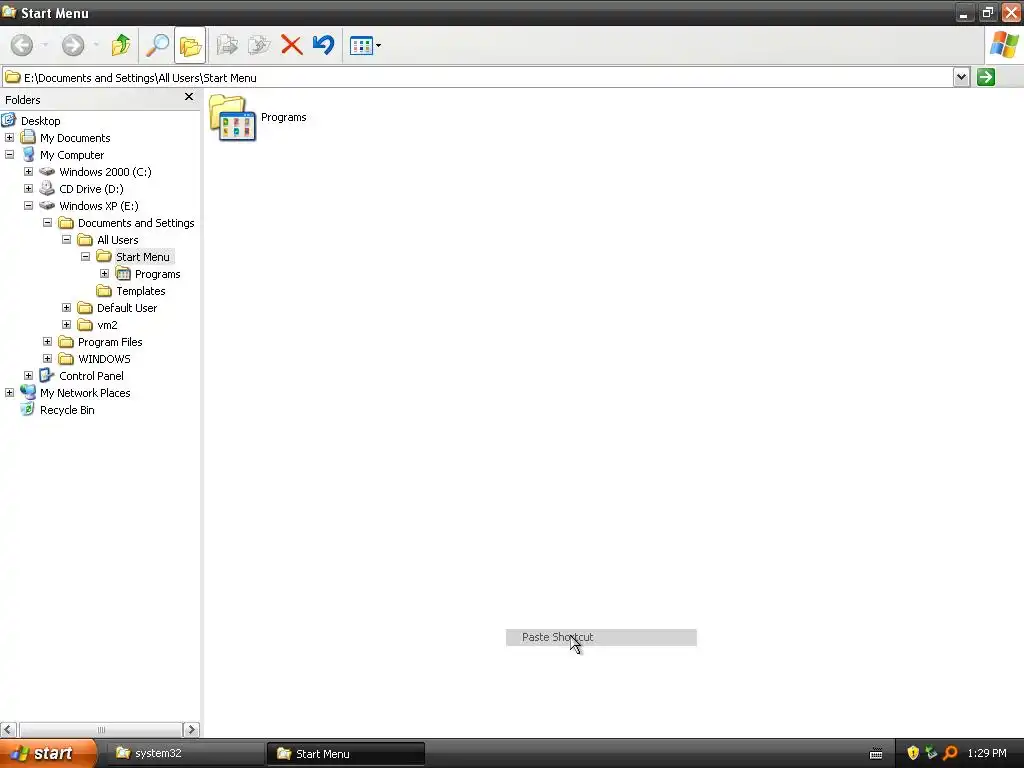The image size is (1024, 768).
Task: Select Recycle Bin in tree
Action: (x=67, y=409)
